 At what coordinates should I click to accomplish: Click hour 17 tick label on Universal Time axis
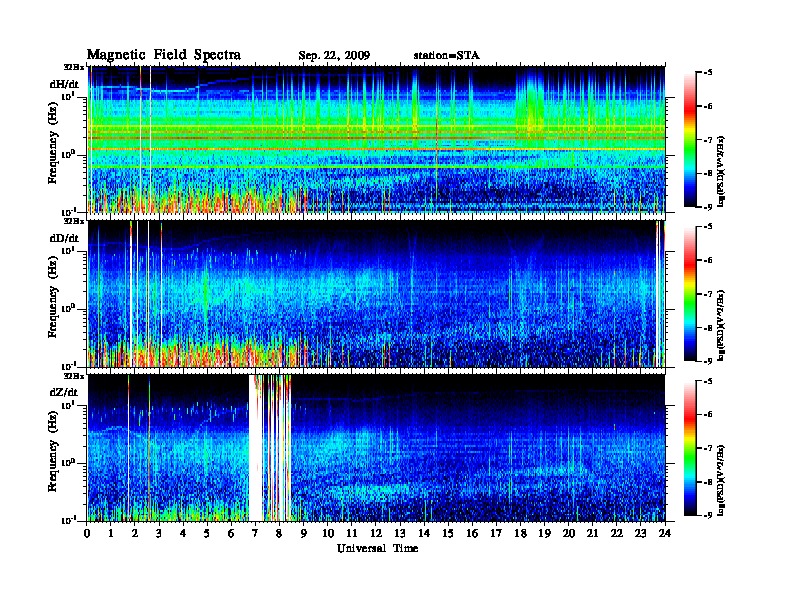496,534
